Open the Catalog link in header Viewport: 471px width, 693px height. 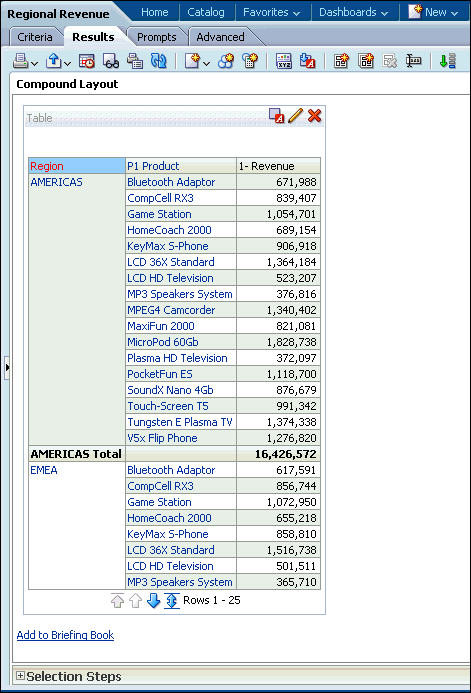206,12
